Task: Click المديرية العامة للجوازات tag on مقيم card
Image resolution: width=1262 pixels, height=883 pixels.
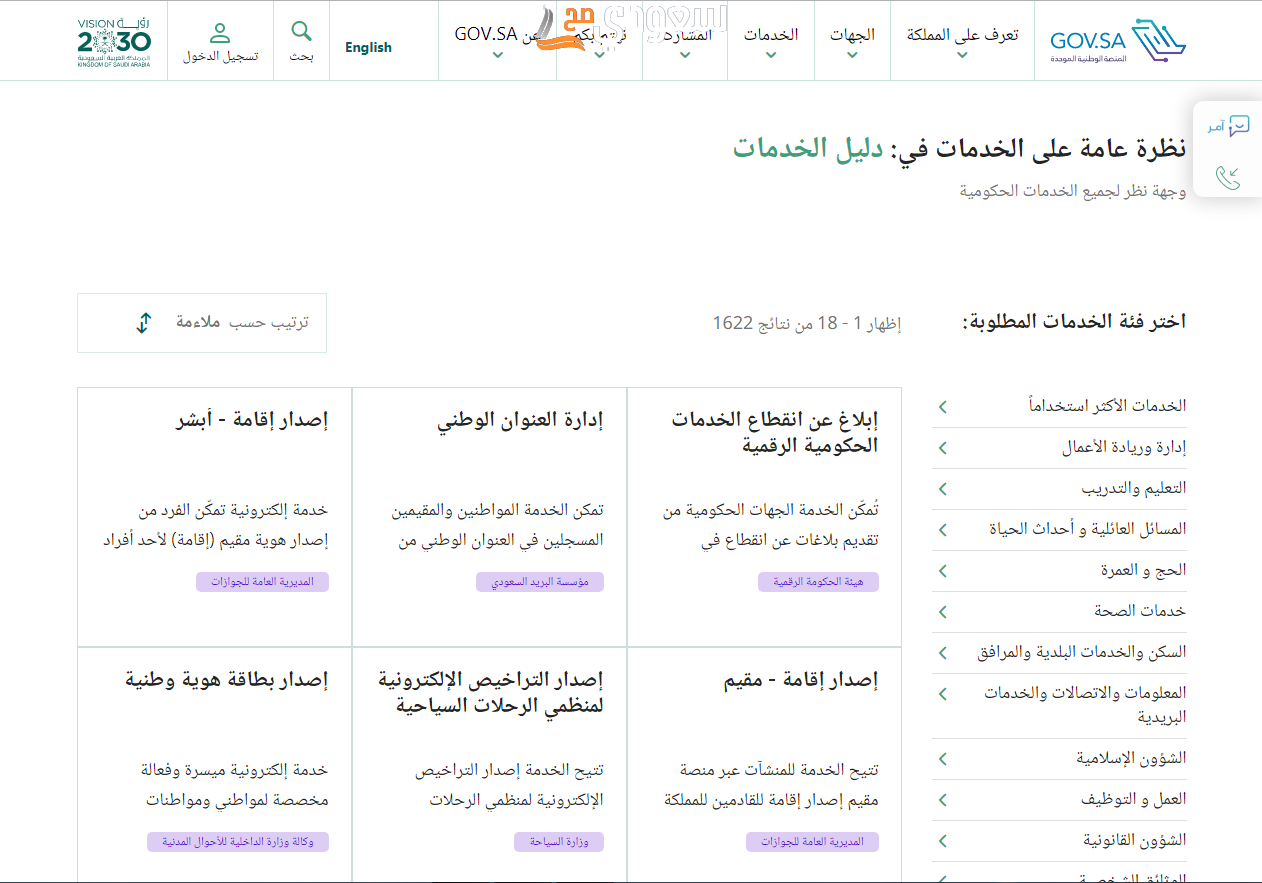Action: [x=812, y=842]
